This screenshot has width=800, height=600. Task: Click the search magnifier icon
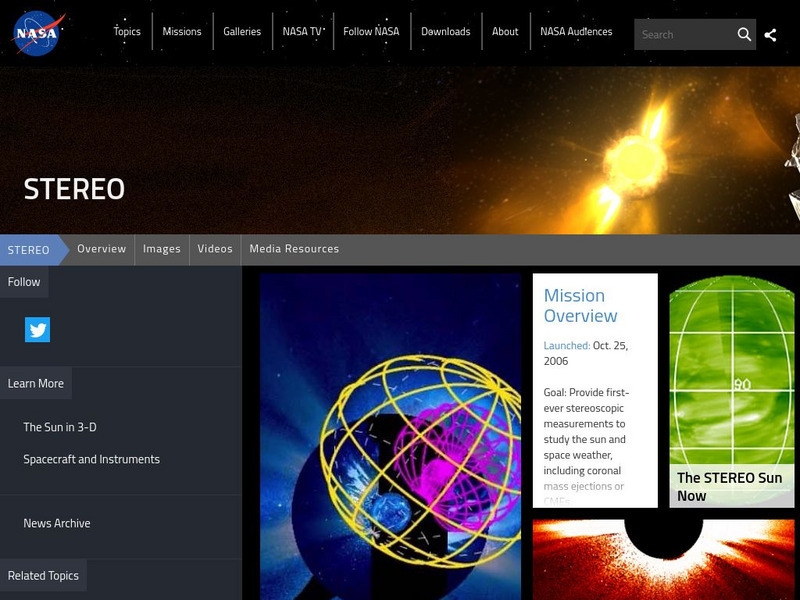(x=744, y=34)
